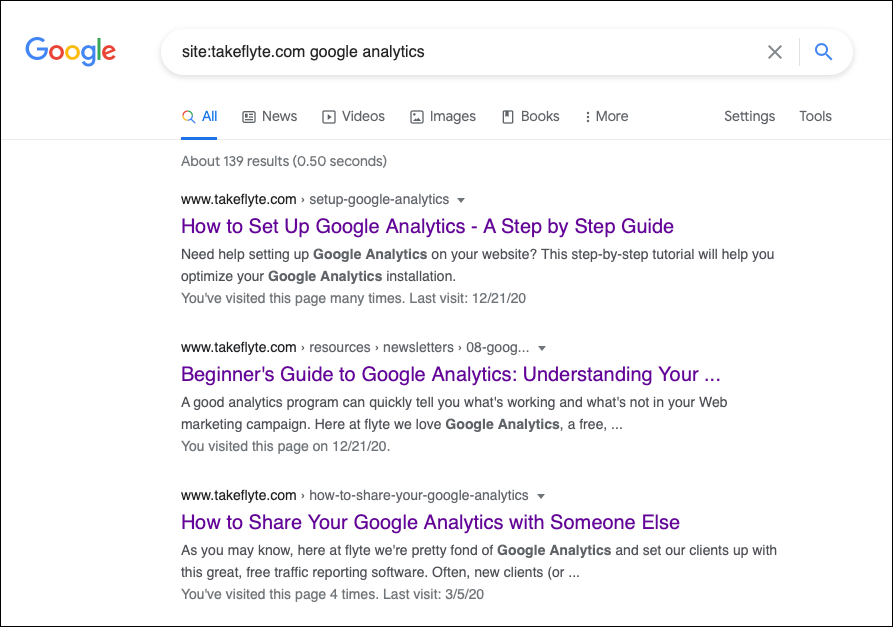Screen dimensions: 893x627
Task: Click the Books tab icon
Action: (x=508, y=117)
